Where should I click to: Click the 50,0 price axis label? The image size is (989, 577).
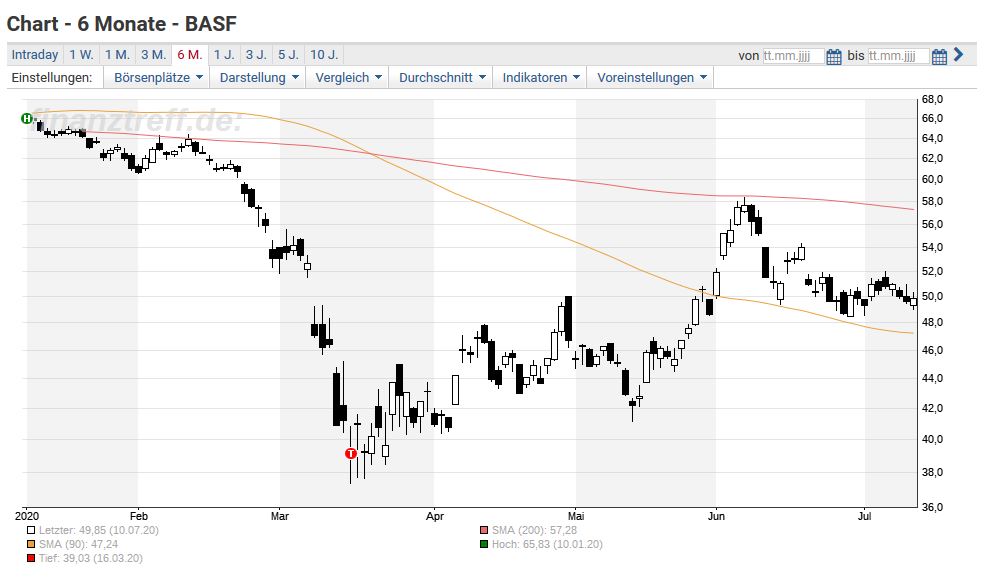(x=932, y=296)
